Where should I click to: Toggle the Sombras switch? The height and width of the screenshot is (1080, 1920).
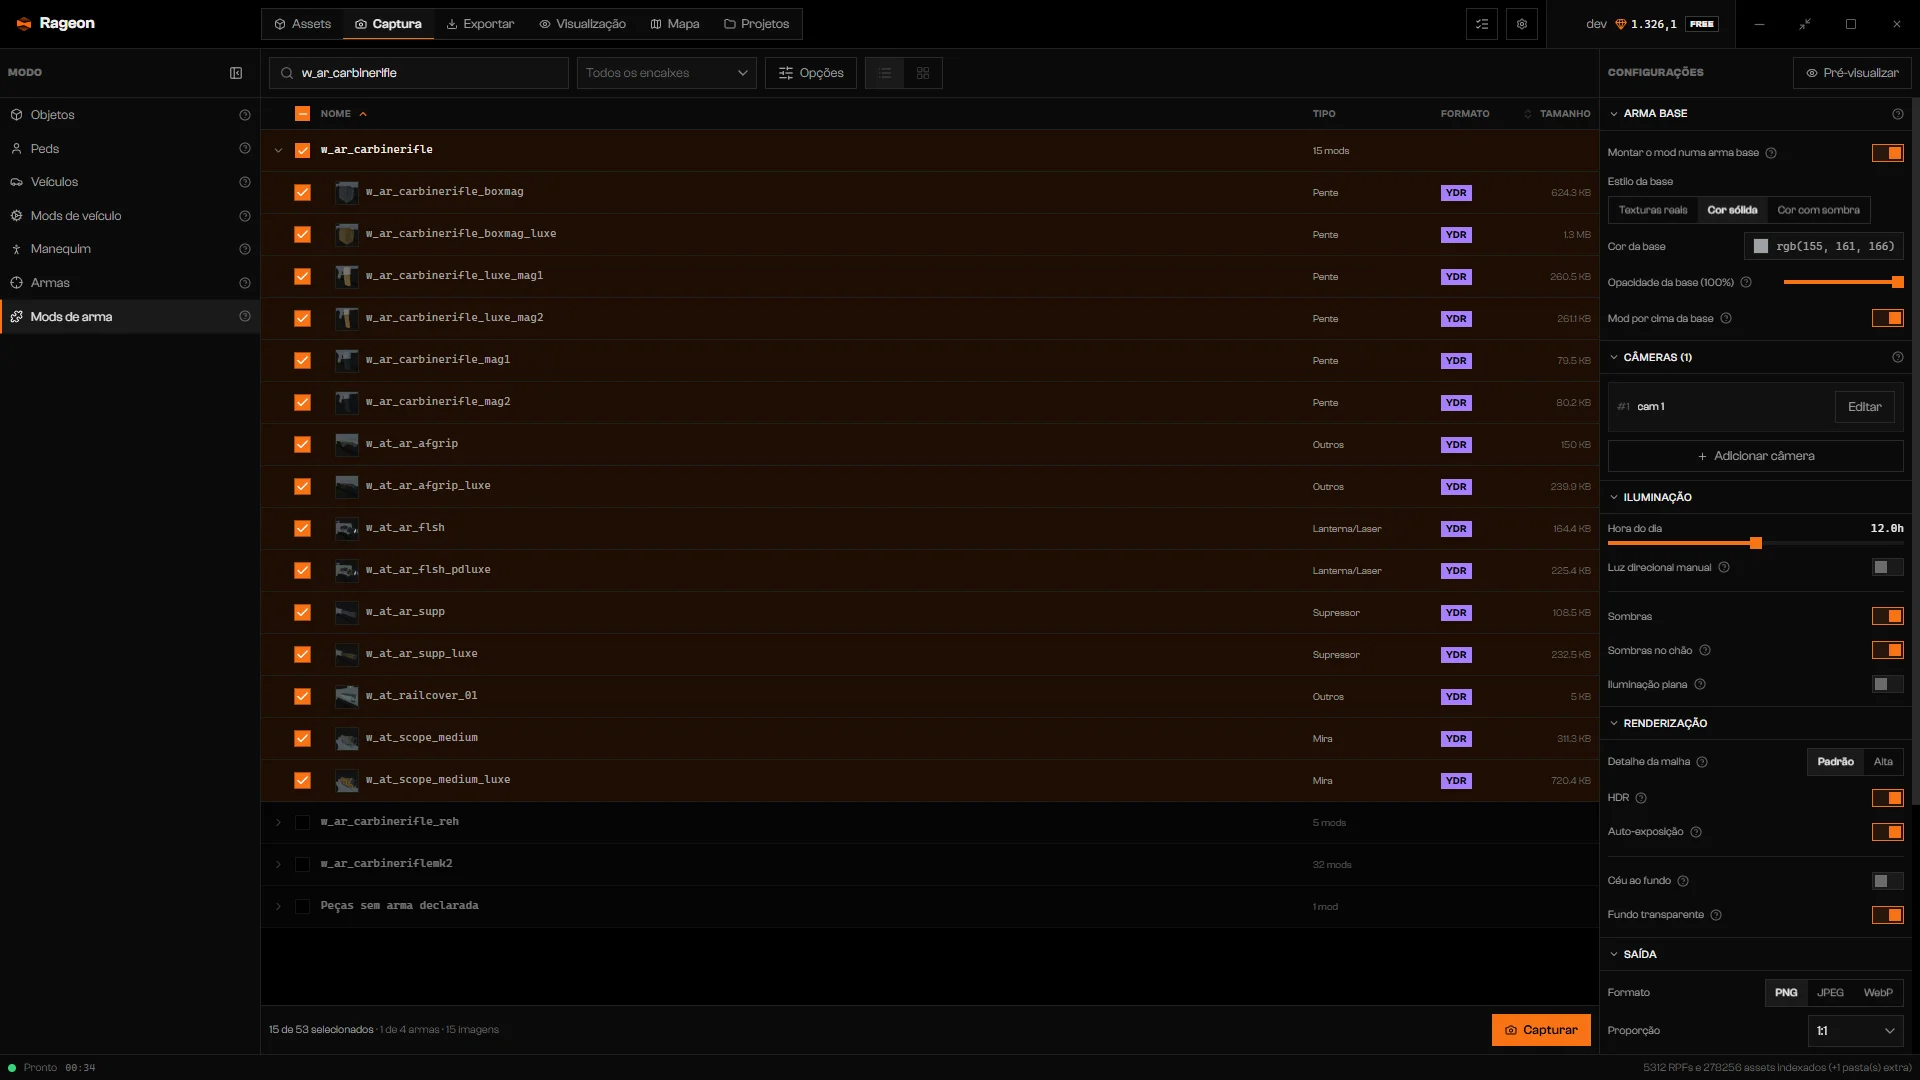(x=1888, y=616)
